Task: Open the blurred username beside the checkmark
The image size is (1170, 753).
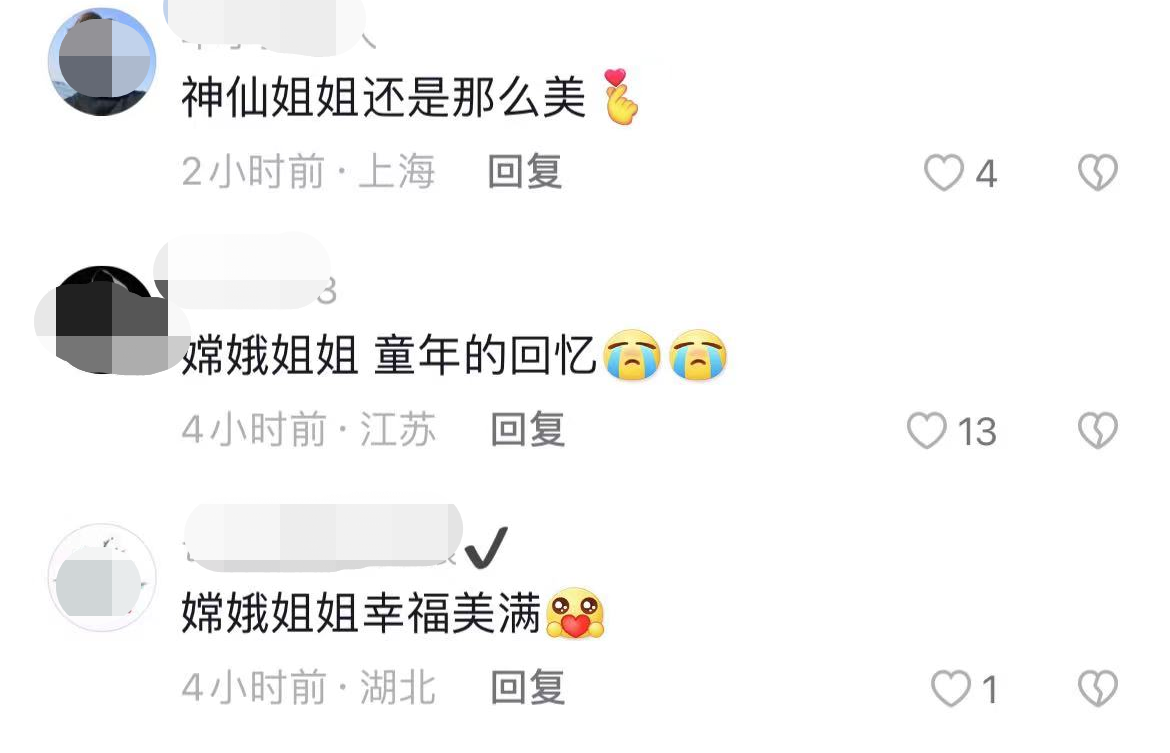Action: 322,534
